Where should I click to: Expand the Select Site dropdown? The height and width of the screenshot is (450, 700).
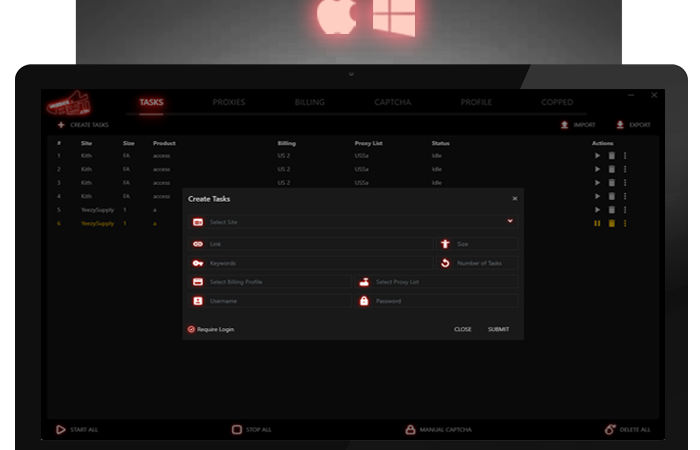510,221
